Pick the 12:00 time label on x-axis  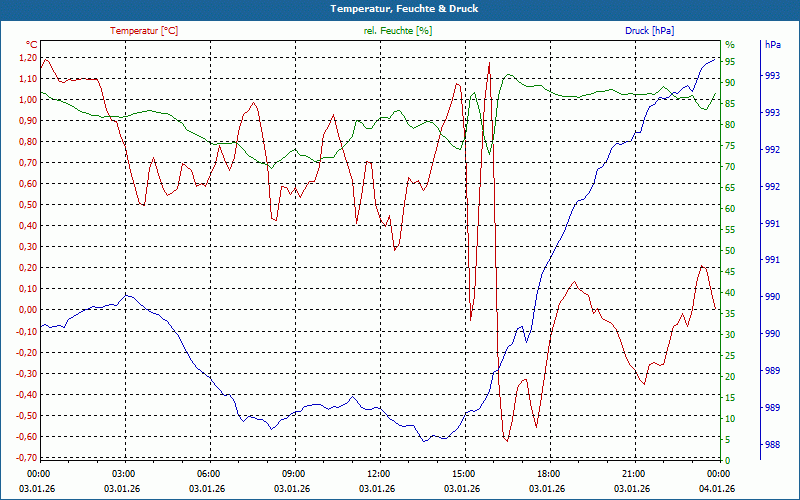[379, 472]
